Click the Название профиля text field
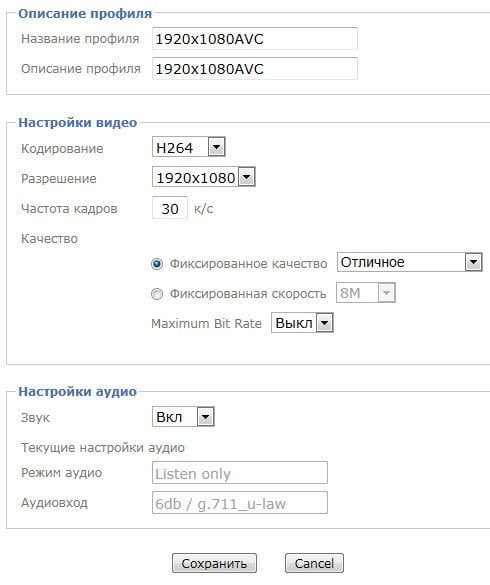The width and height of the screenshot is (490, 585). click(255, 38)
